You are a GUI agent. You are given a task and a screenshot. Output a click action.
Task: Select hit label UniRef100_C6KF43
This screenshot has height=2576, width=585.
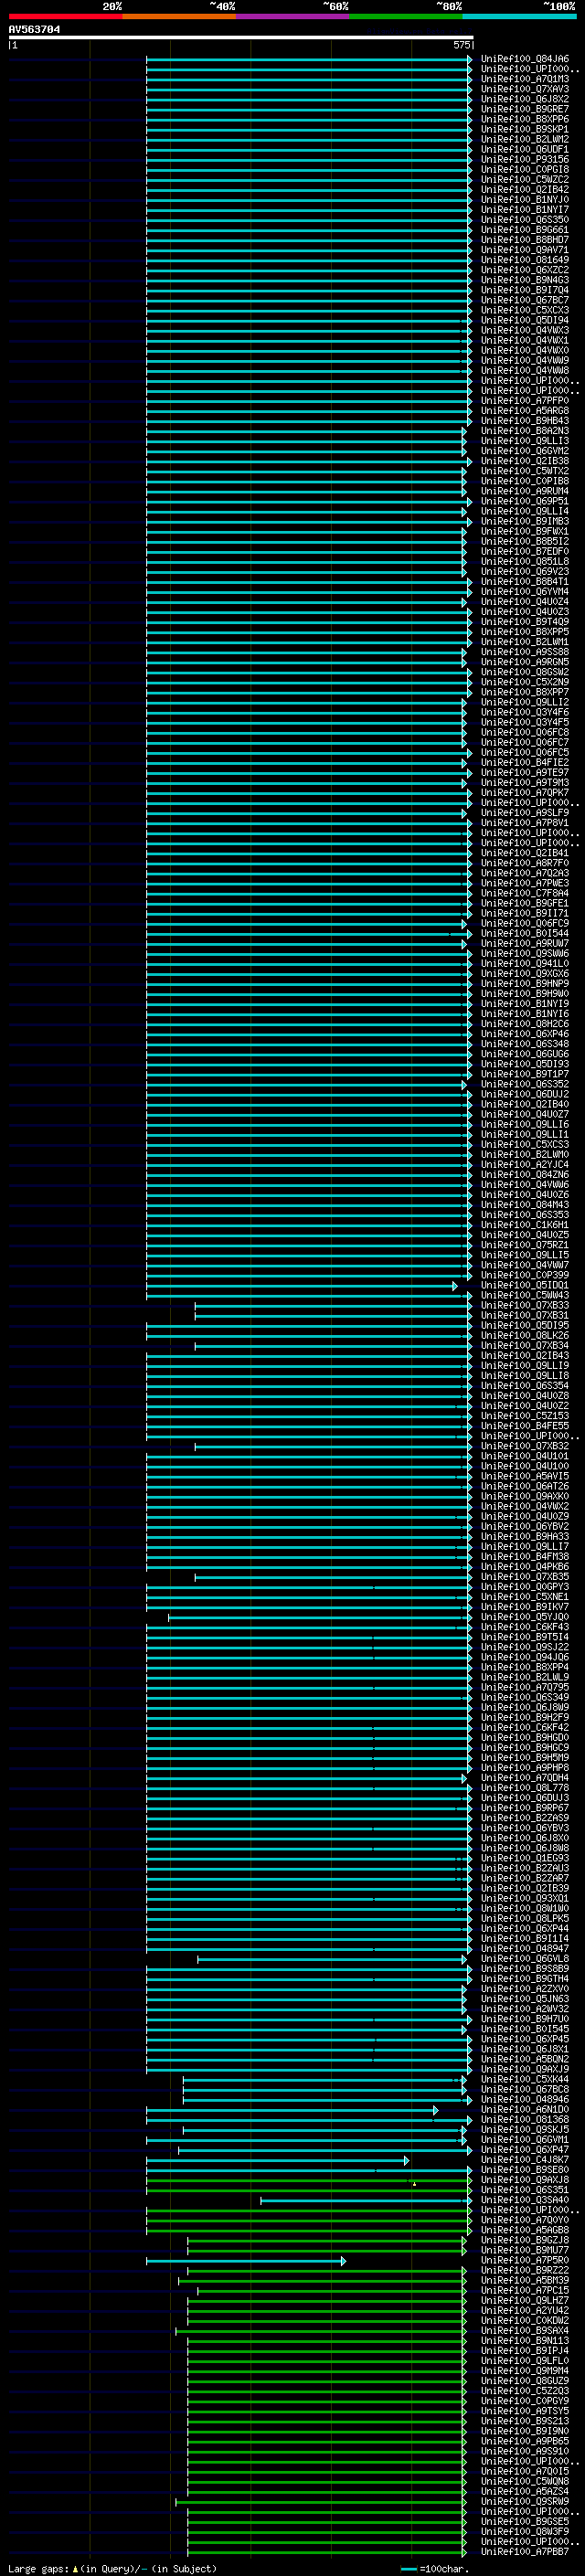tap(525, 1627)
